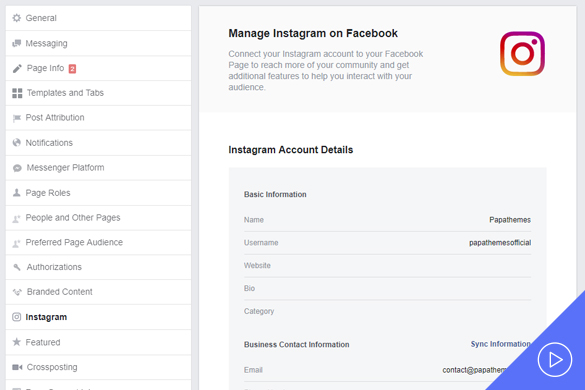Screen dimensions: 585x390
Task: Select Templates and Tabs menu item
Action: coord(98,93)
